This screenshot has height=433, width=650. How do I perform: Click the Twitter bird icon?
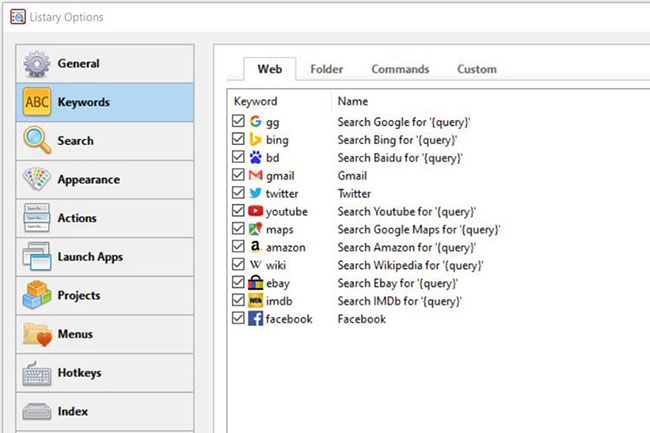(x=255, y=193)
